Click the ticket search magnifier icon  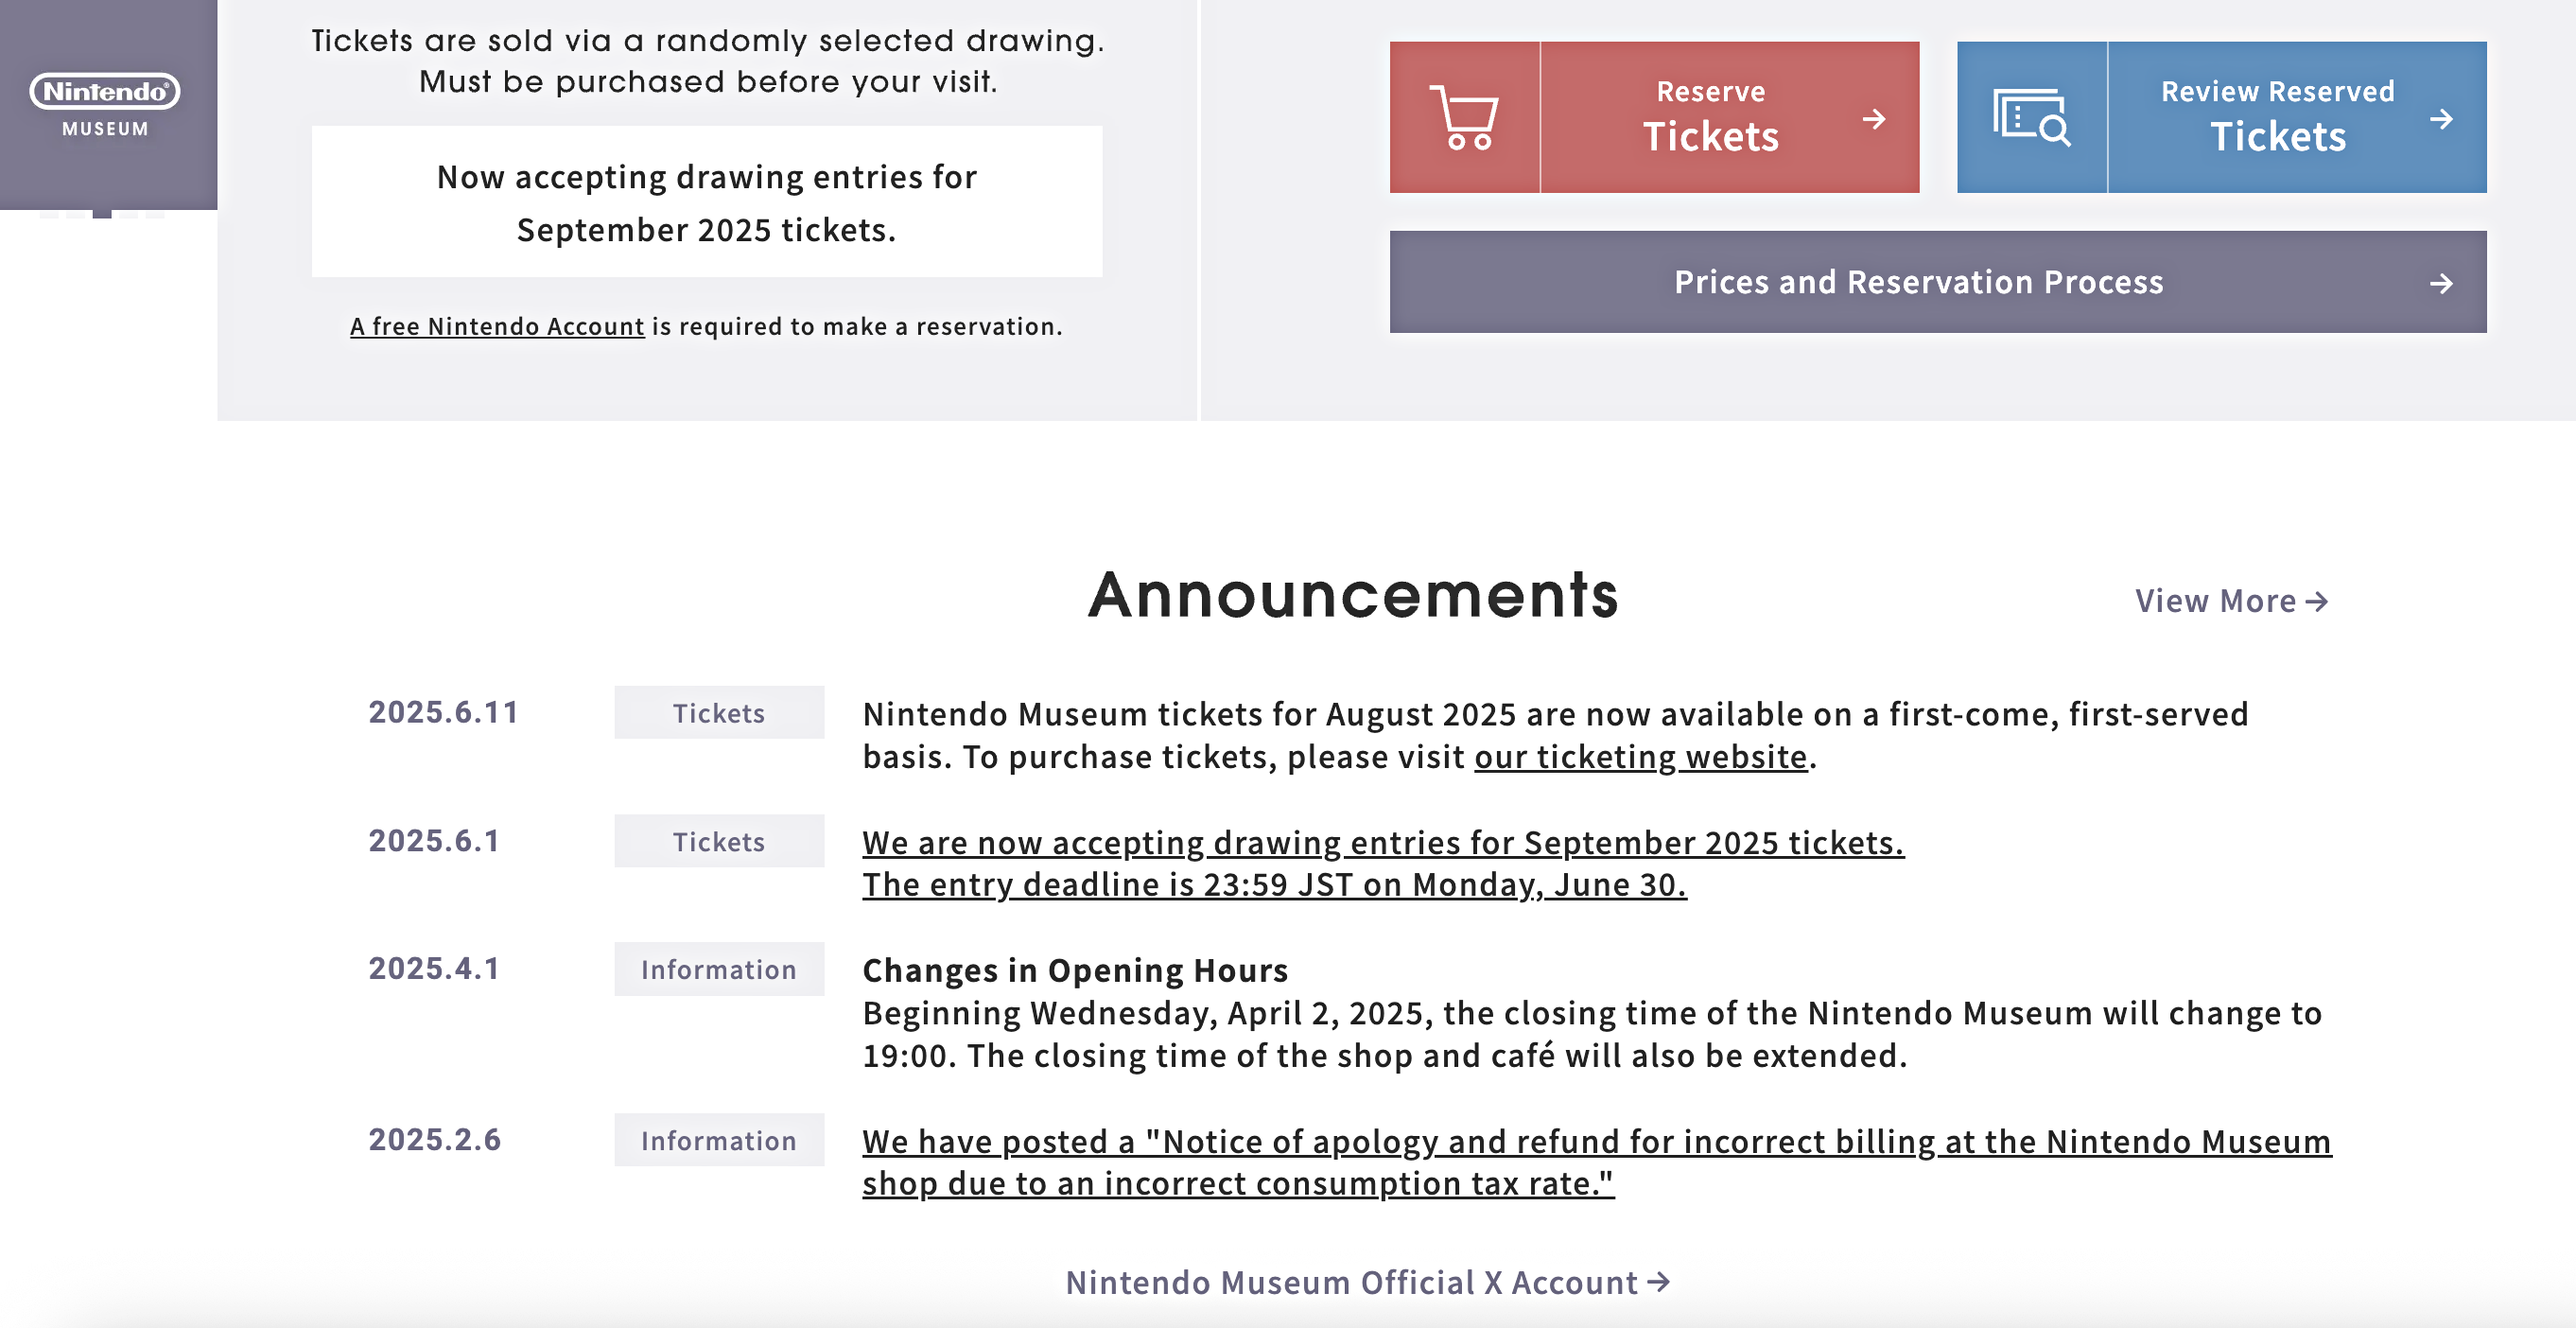[2032, 118]
